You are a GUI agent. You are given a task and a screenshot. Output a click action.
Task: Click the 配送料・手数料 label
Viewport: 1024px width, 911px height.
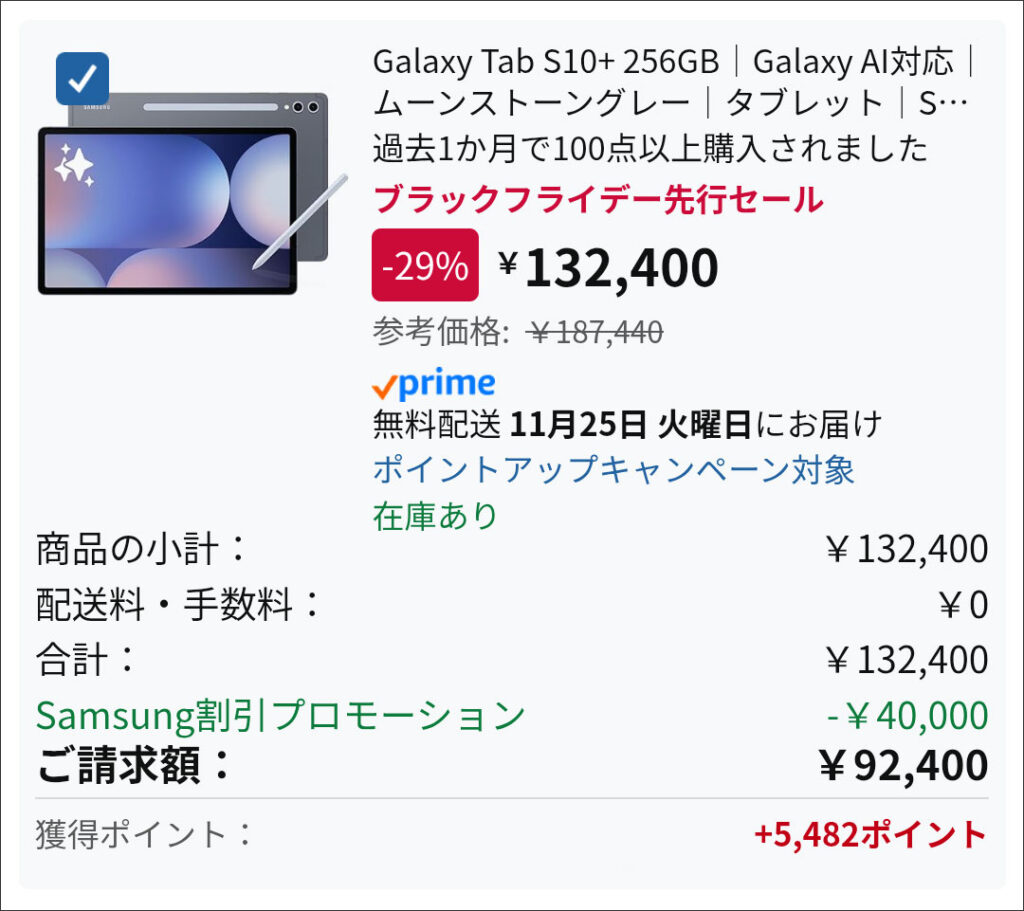(x=180, y=604)
